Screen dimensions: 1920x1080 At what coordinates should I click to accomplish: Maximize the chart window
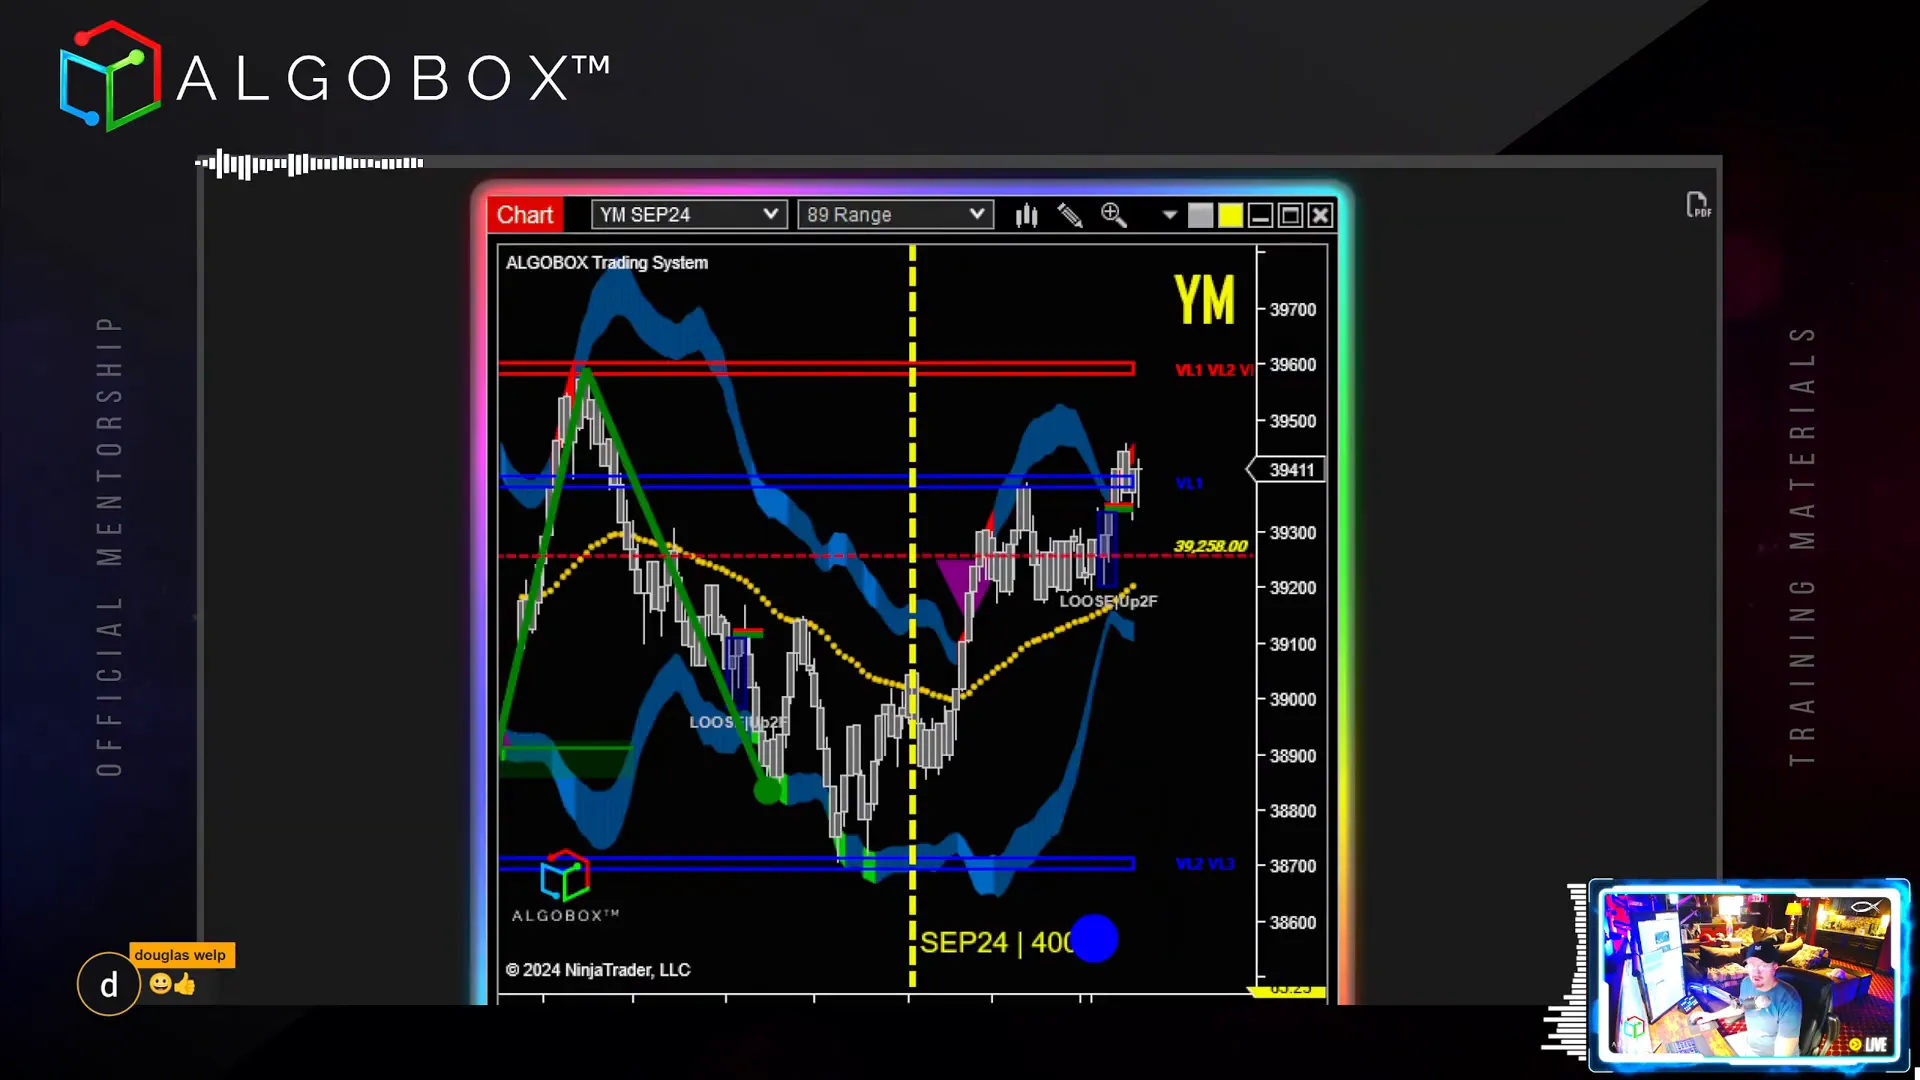1290,215
